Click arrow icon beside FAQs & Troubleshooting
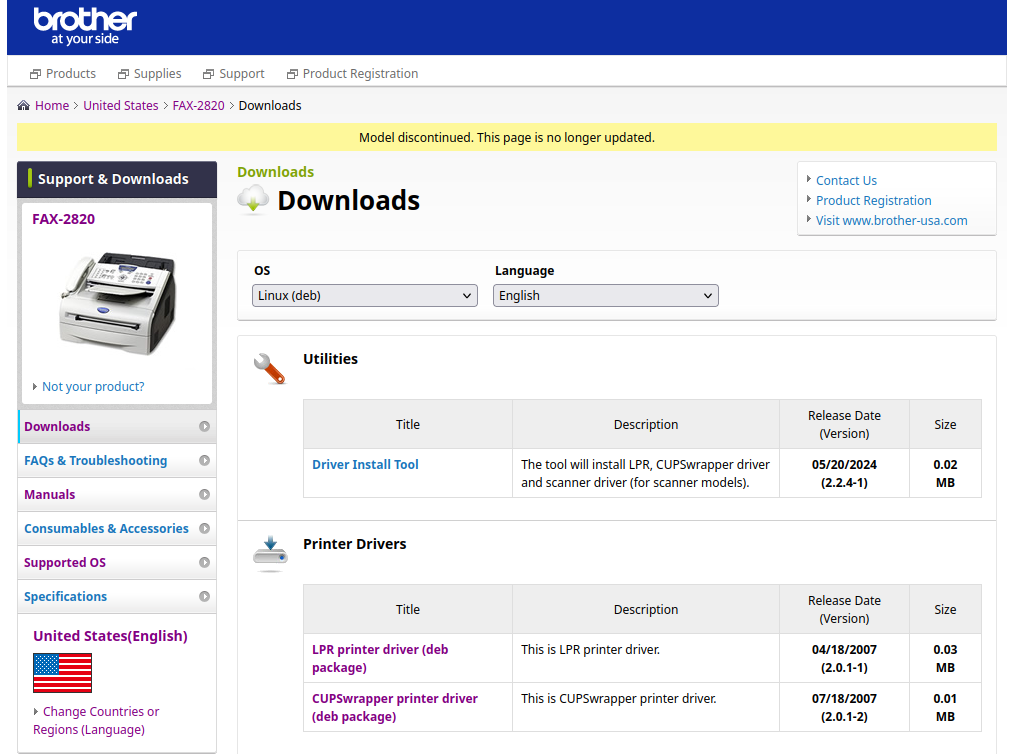The image size is (1015, 754). tap(205, 460)
